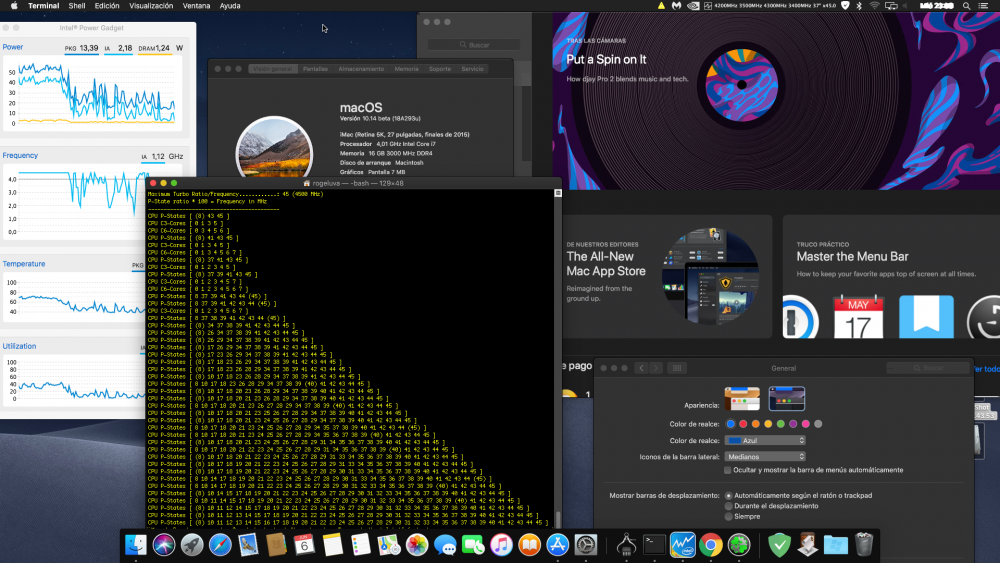Open the Terminal icon in Dock
Screen dimensions: 1000x563
[x=654, y=545]
